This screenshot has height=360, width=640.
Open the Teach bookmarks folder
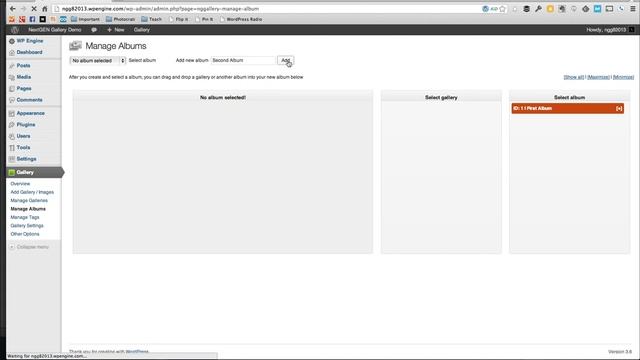(151, 19)
